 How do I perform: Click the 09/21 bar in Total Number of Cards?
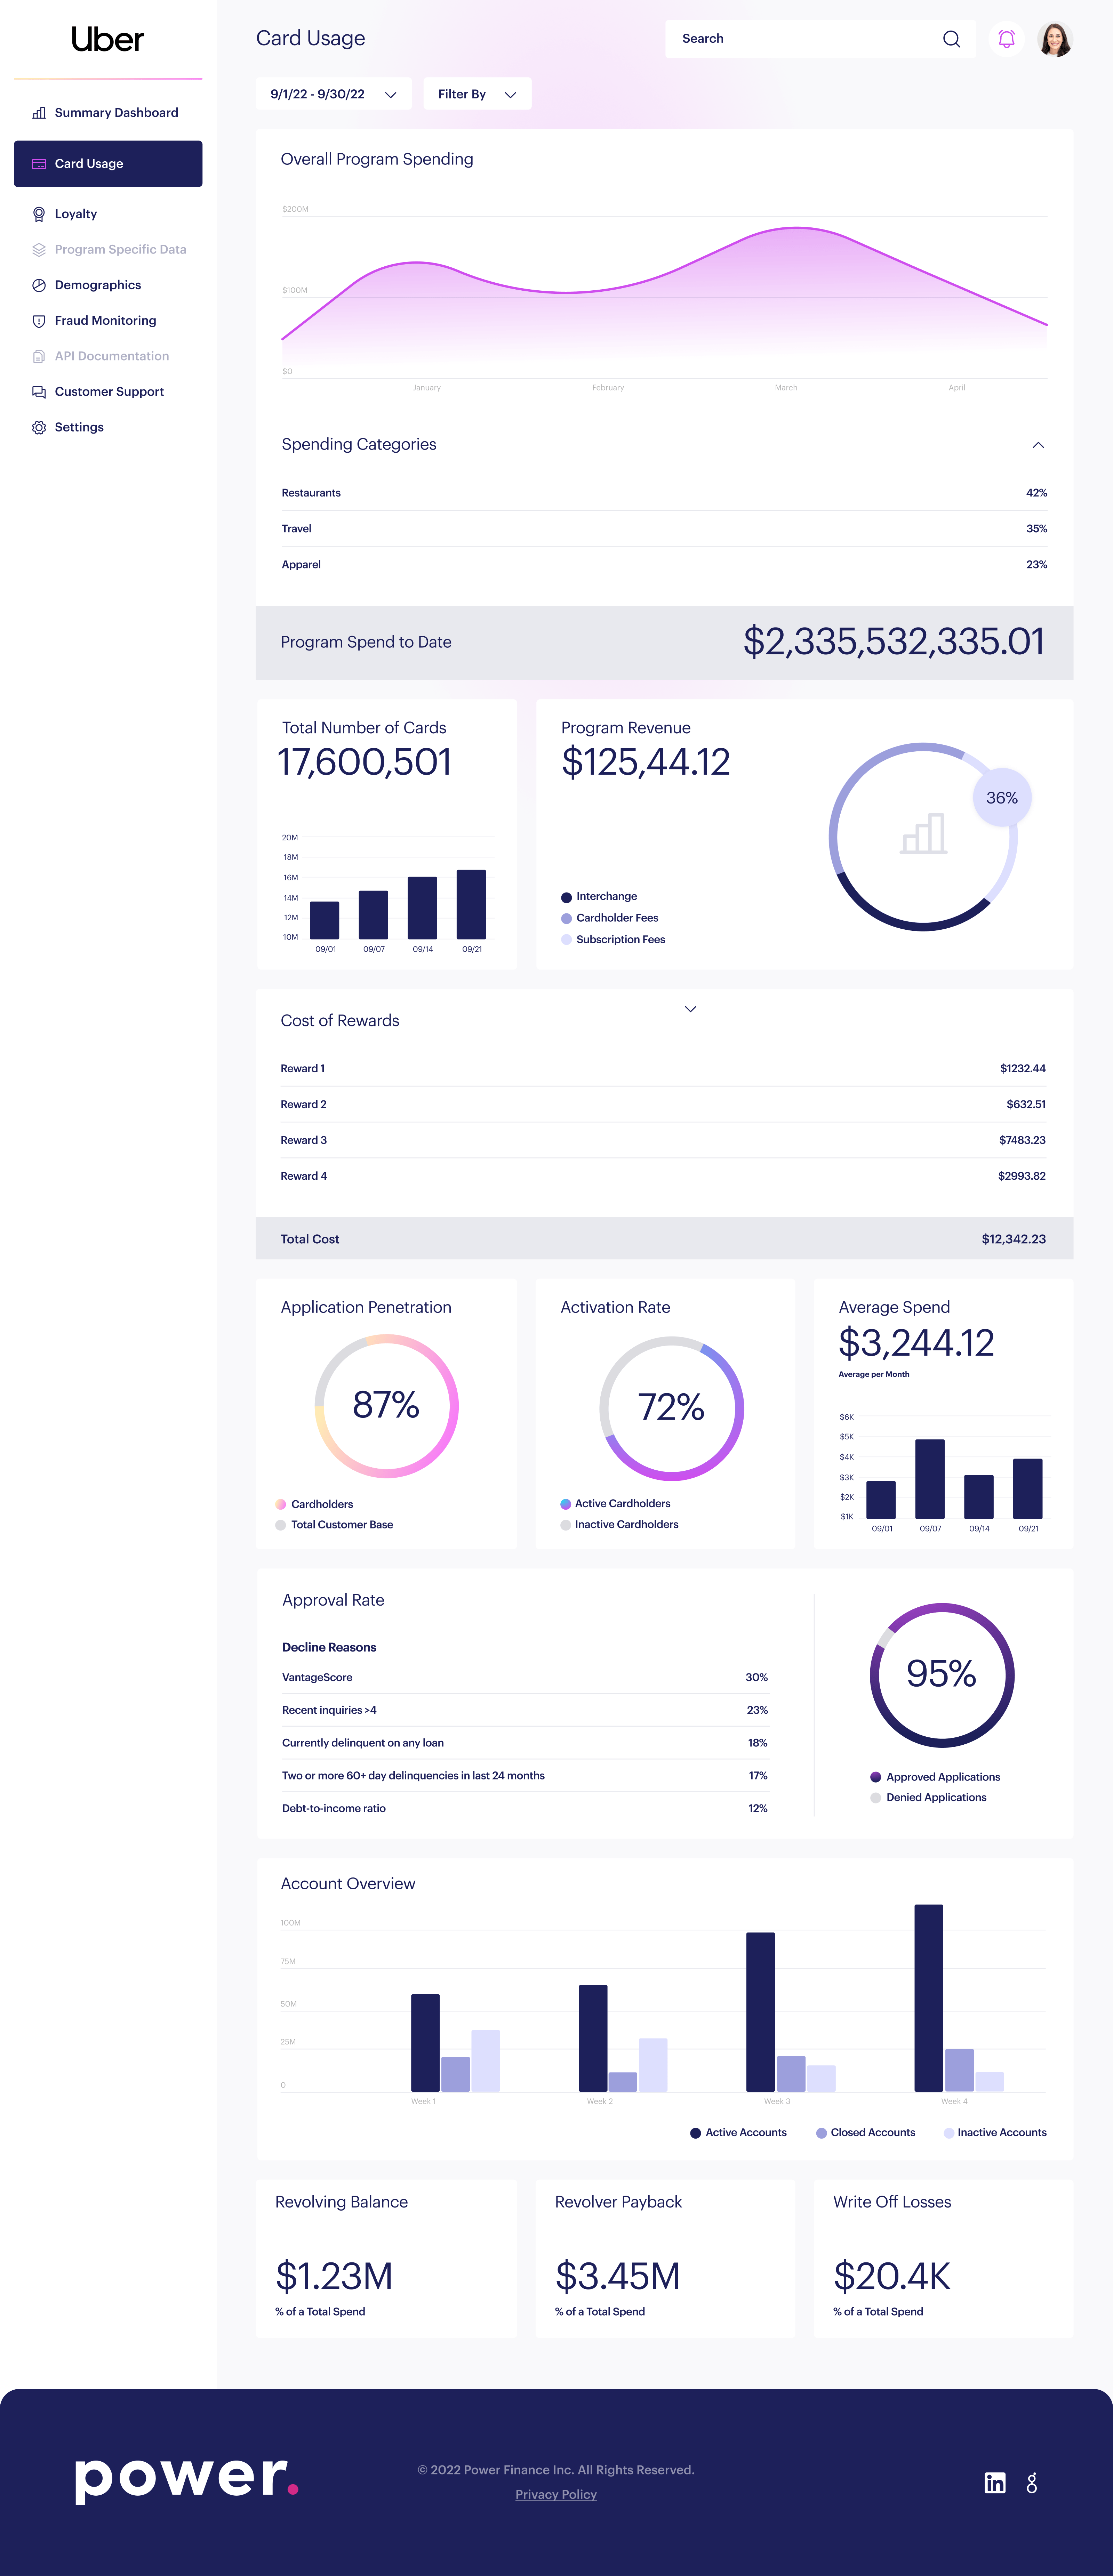[x=471, y=904]
